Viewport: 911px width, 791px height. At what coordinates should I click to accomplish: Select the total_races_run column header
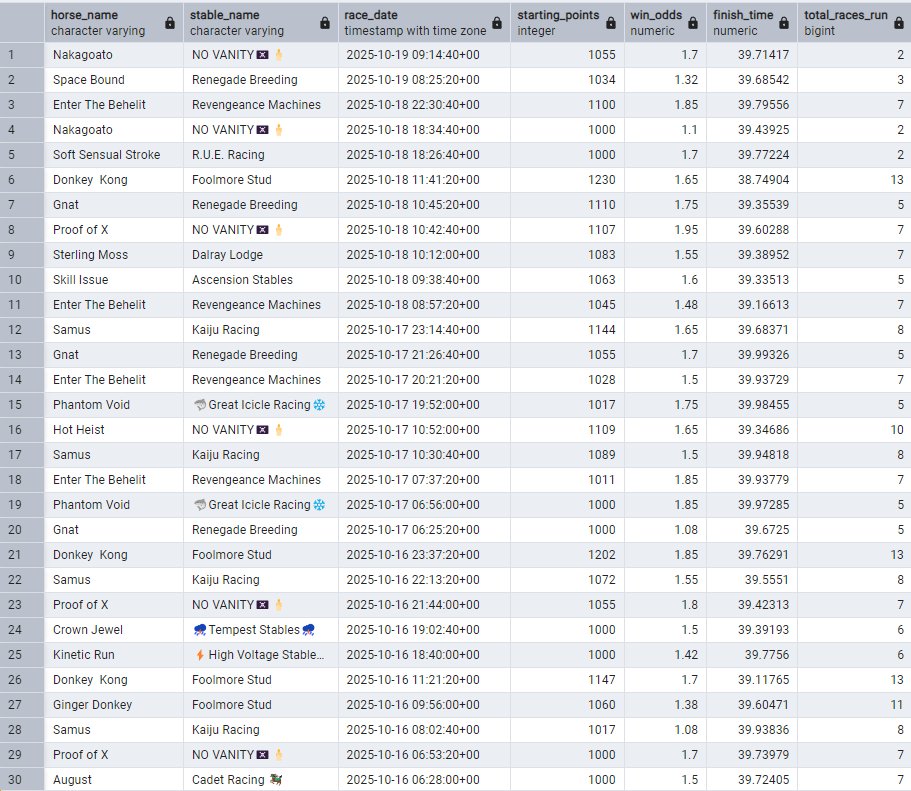854,23
